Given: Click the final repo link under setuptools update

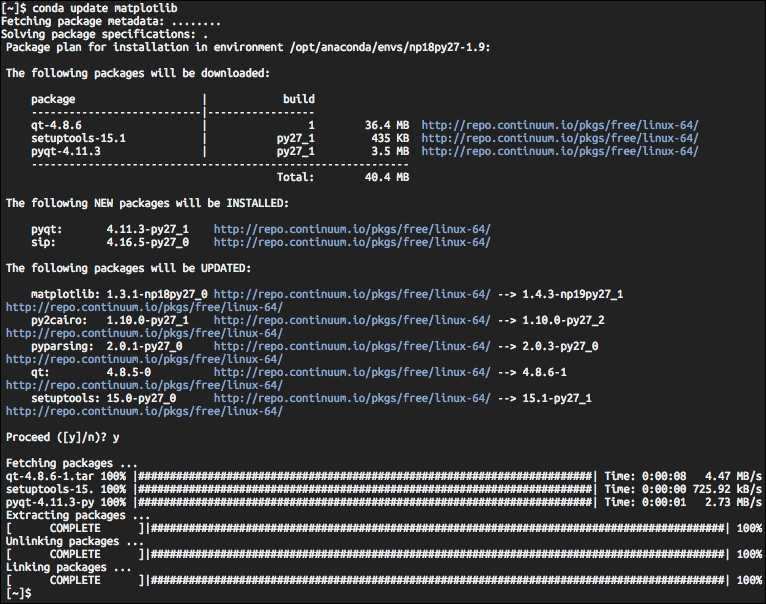Looking at the screenshot, I should (x=144, y=411).
